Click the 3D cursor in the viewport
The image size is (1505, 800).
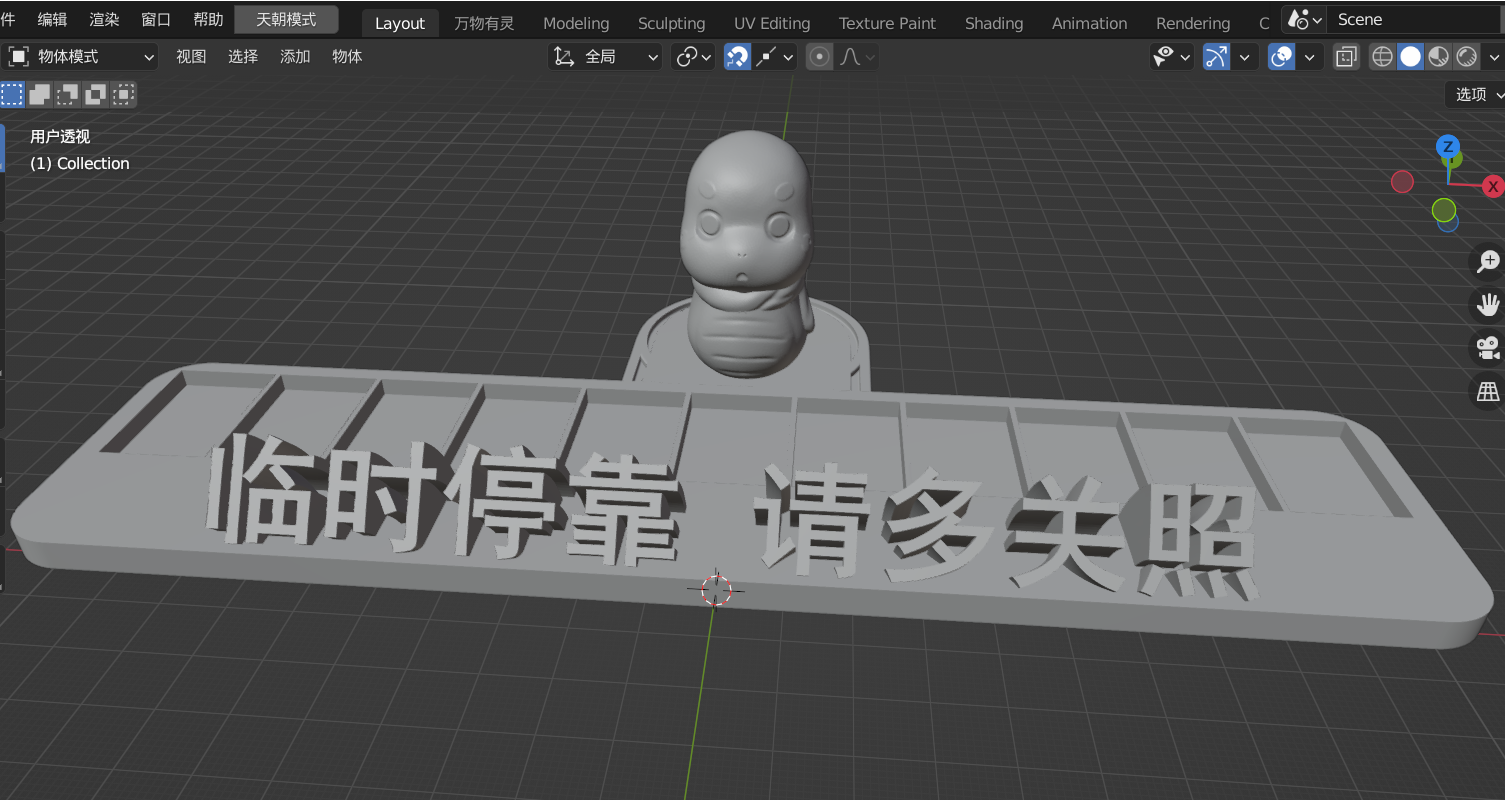(716, 589)
